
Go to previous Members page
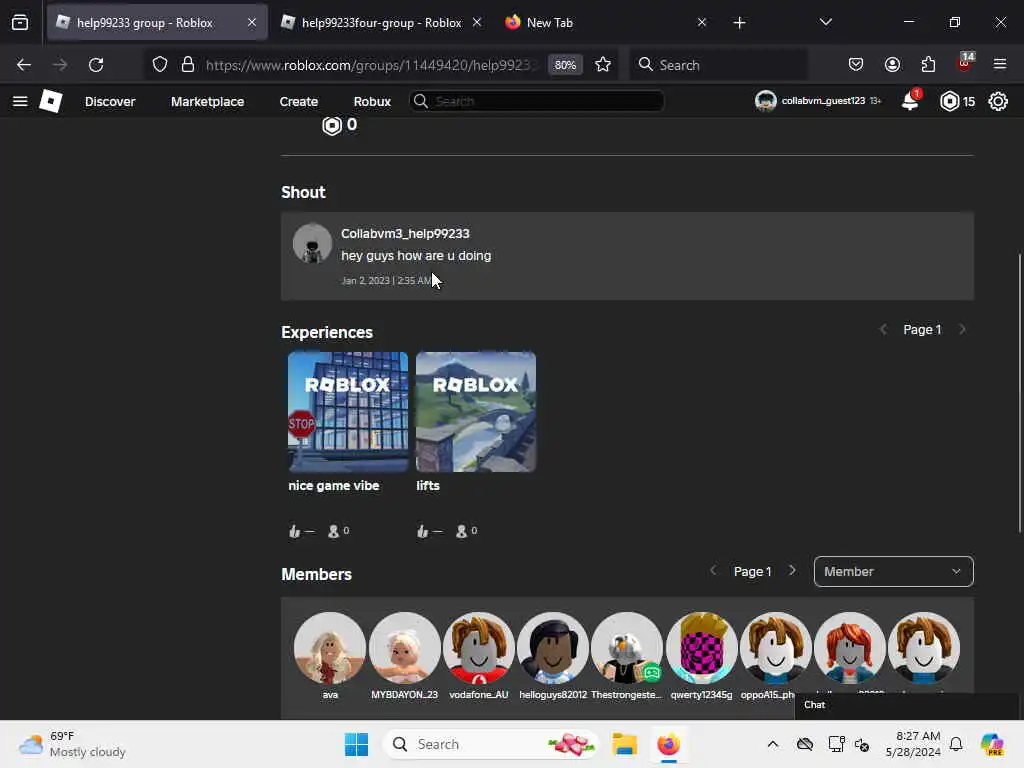coord(713,571)
